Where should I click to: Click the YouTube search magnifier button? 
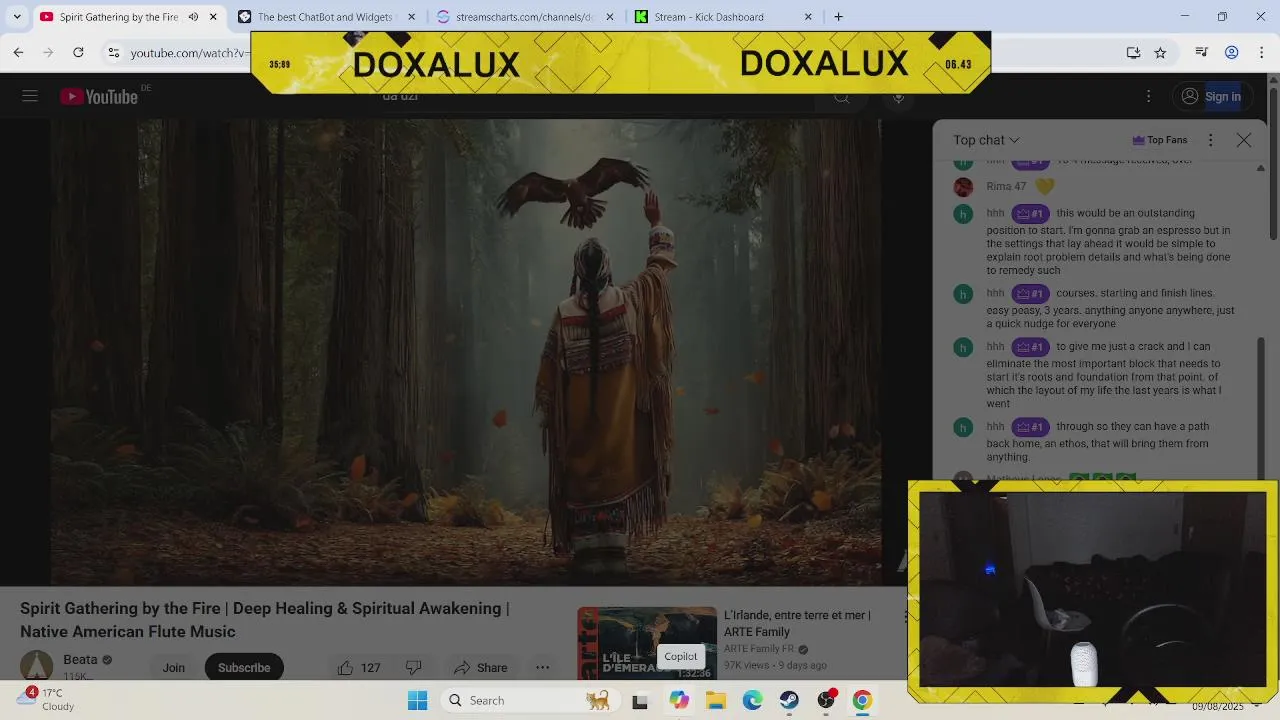coord(842,96)
